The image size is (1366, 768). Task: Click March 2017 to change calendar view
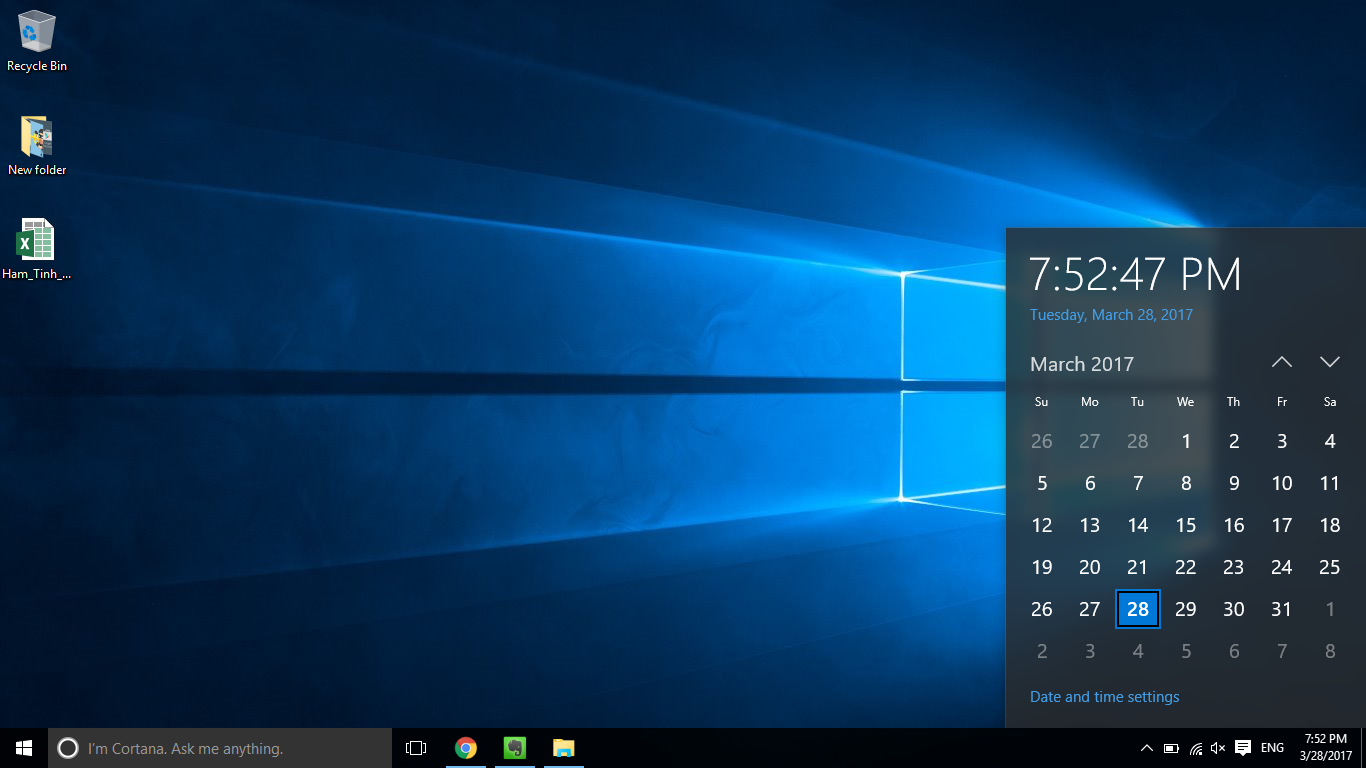1081,364
